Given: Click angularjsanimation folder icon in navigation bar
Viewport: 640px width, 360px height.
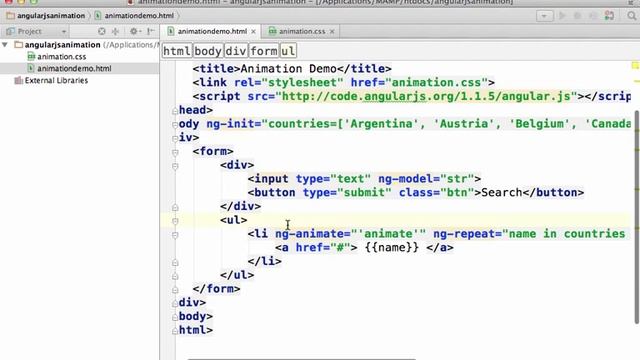Looking at the screenshot, I should 11,16.
